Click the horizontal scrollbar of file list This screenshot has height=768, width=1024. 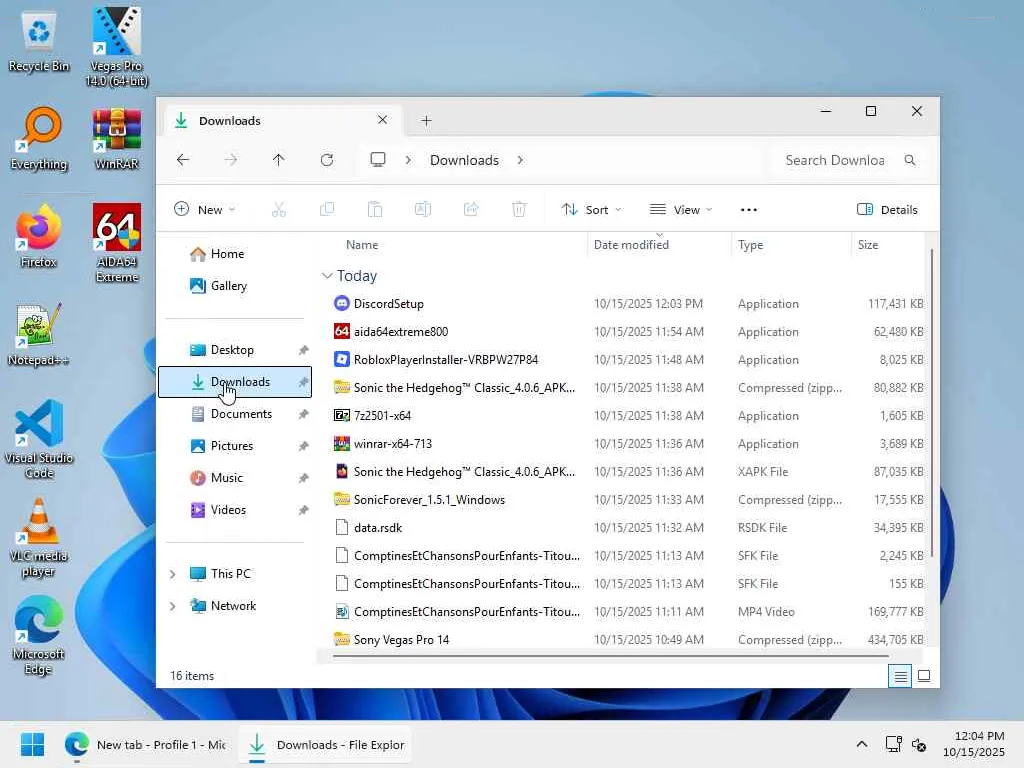click(x=611, y=656)
